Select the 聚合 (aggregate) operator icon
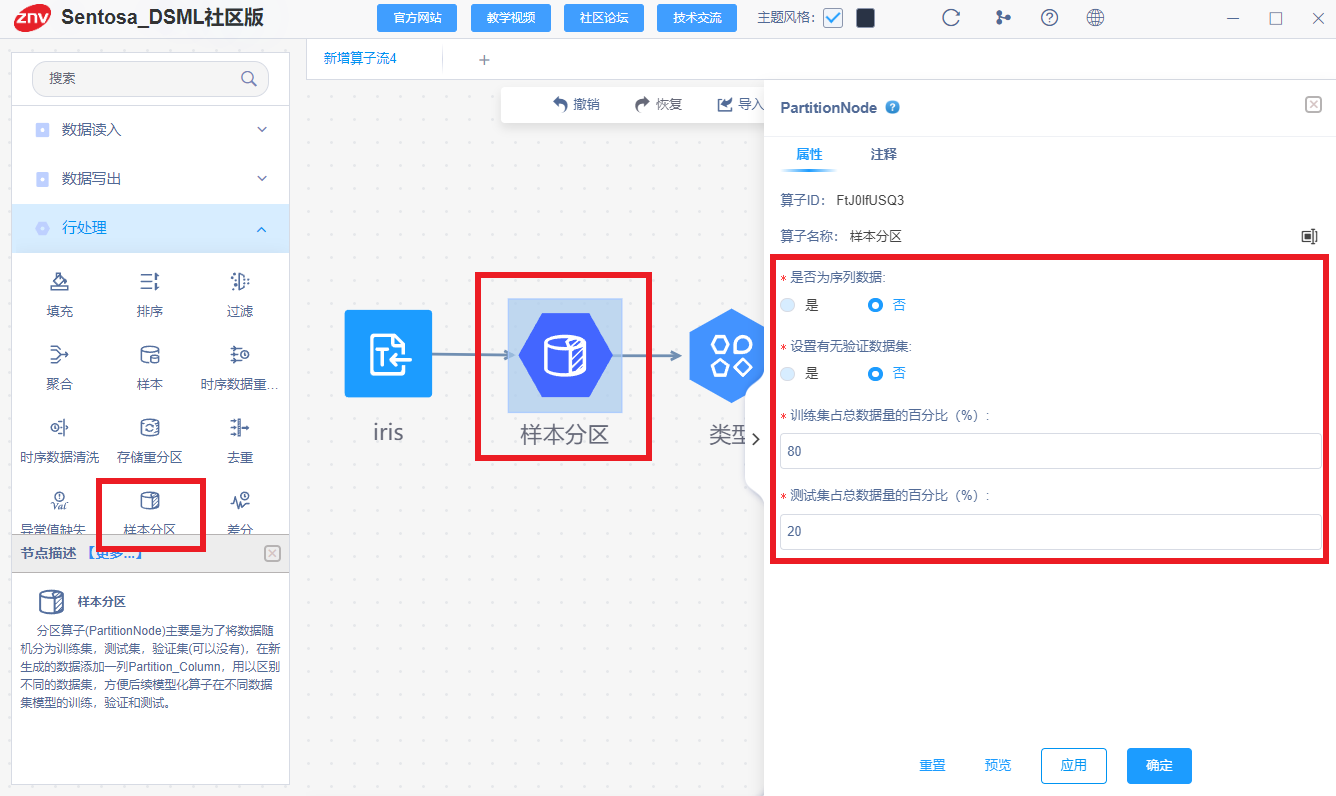 click(59, 354)
